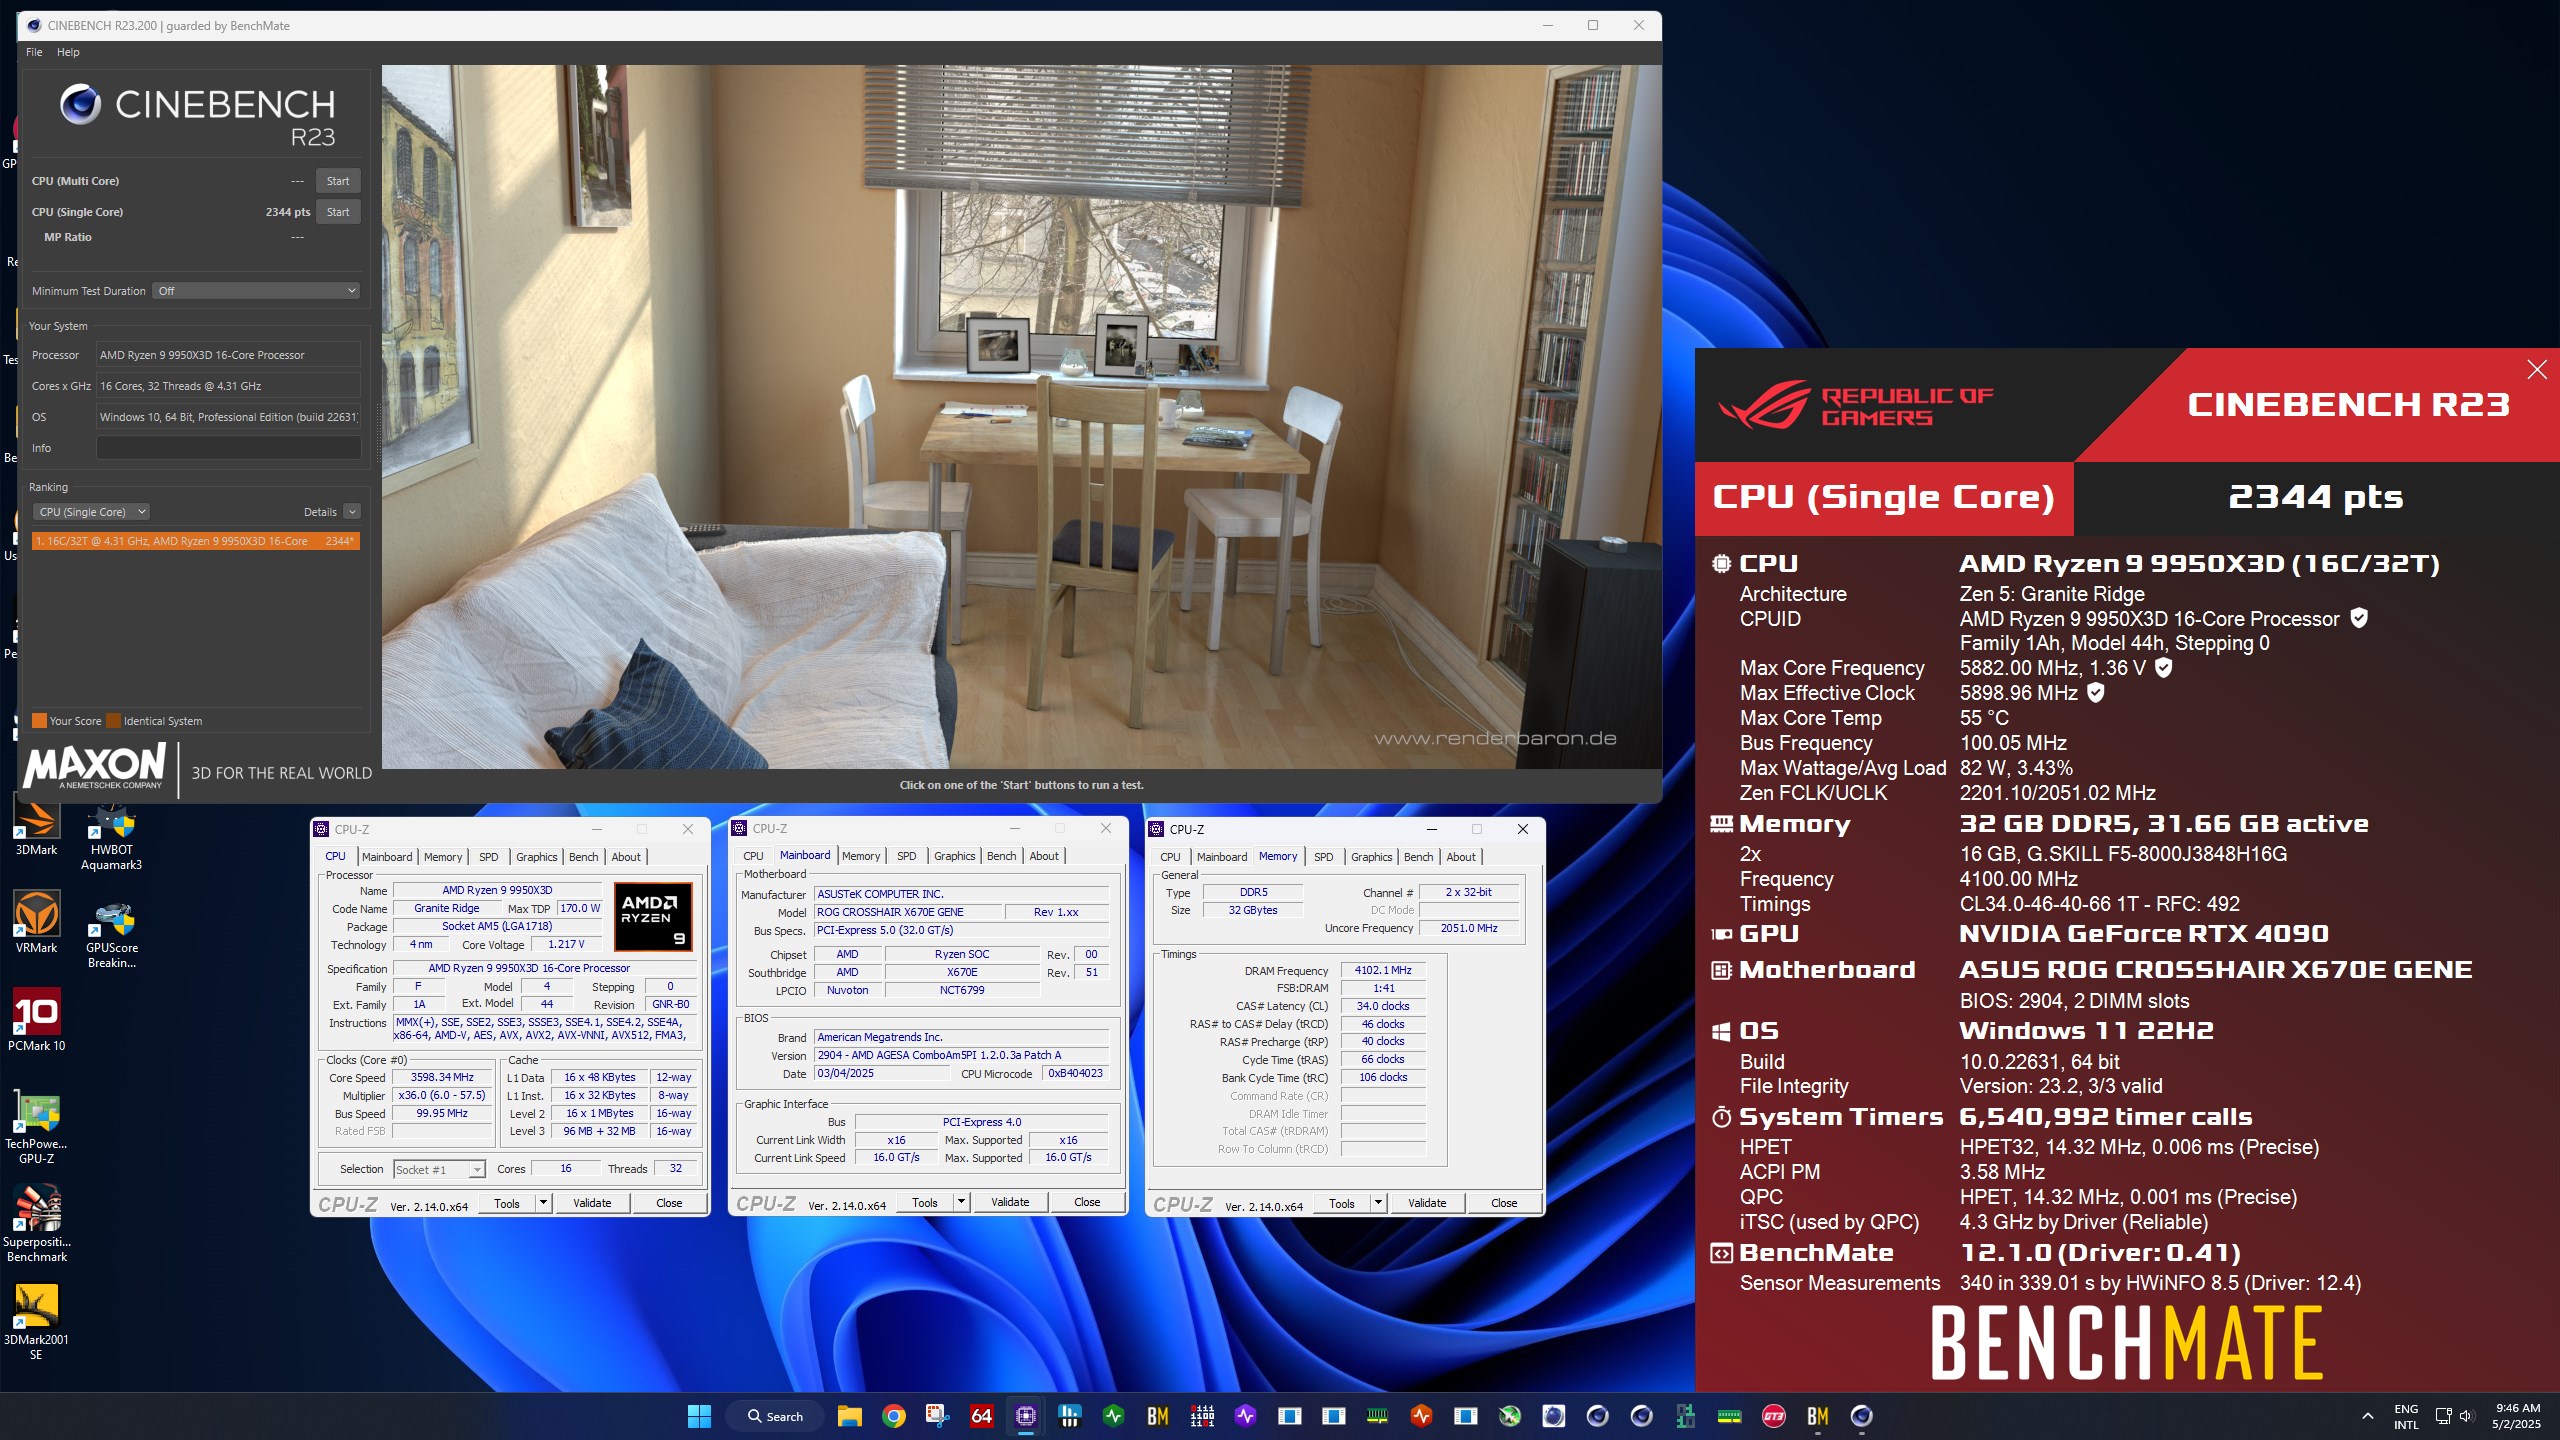Open the PCMark 10 desktop shortcut

(36, 1020)
